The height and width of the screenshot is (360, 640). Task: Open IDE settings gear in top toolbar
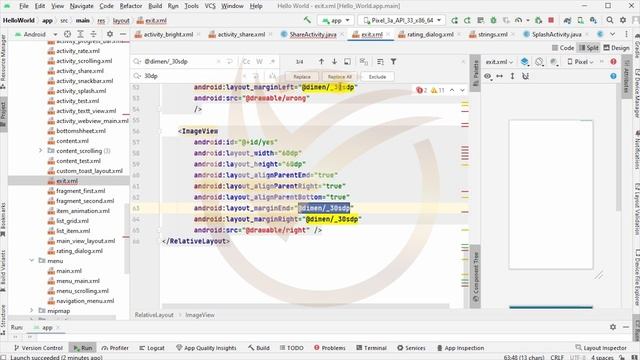[623, 20]
